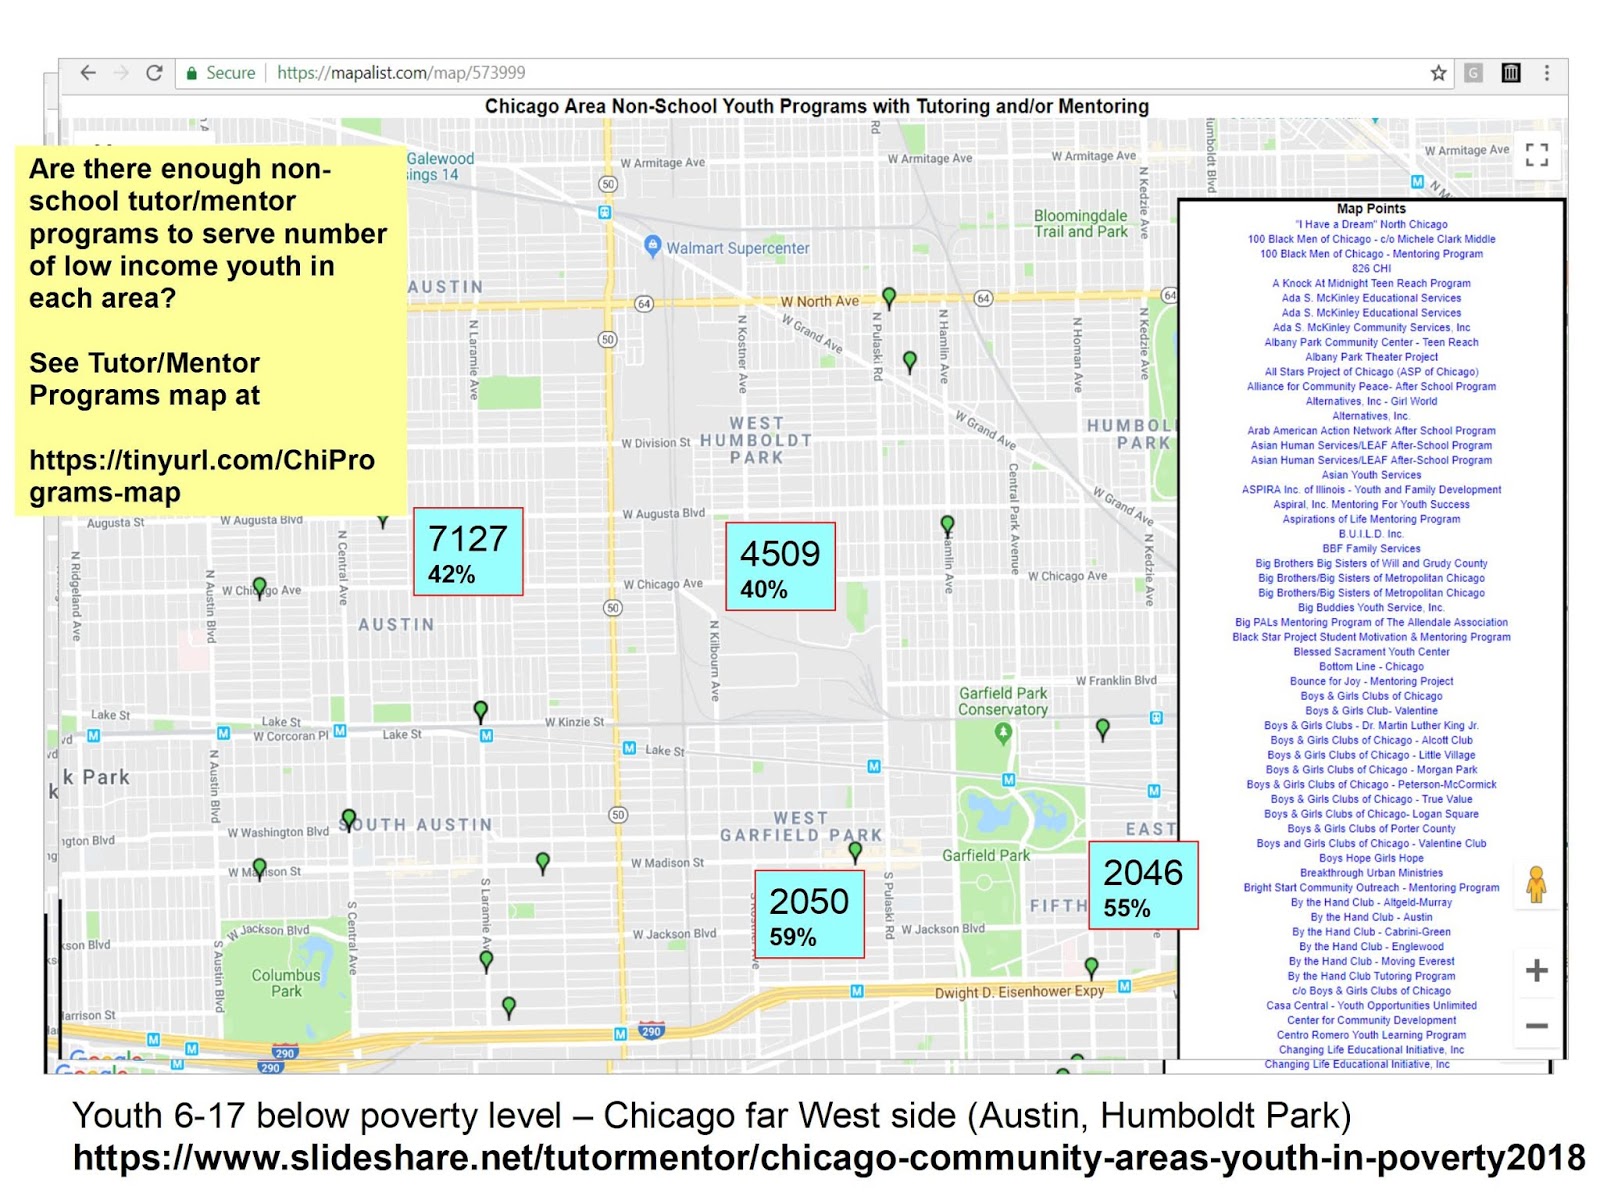Viewport: 1600px width, 1200px height.
Task: Click the green marker on W North Ave
Action: (889, 296)
